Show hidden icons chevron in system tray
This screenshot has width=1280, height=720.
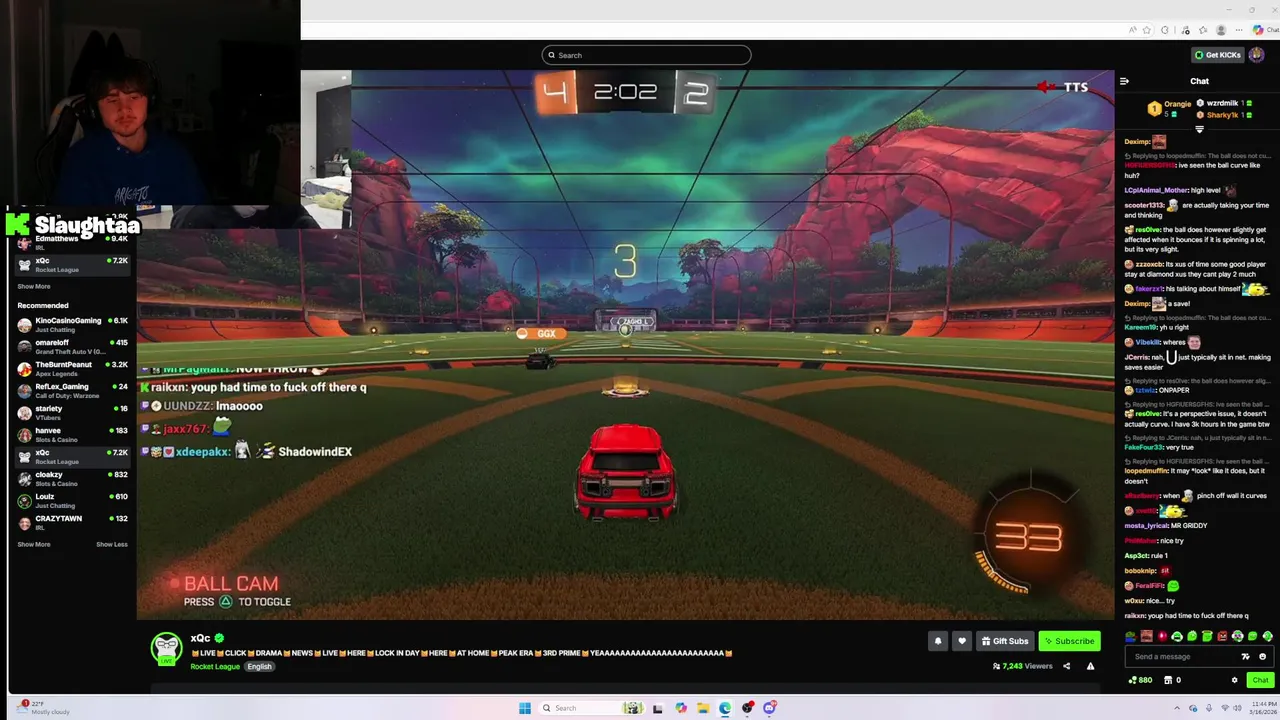pyautogui.click(x=1178, y=708)
